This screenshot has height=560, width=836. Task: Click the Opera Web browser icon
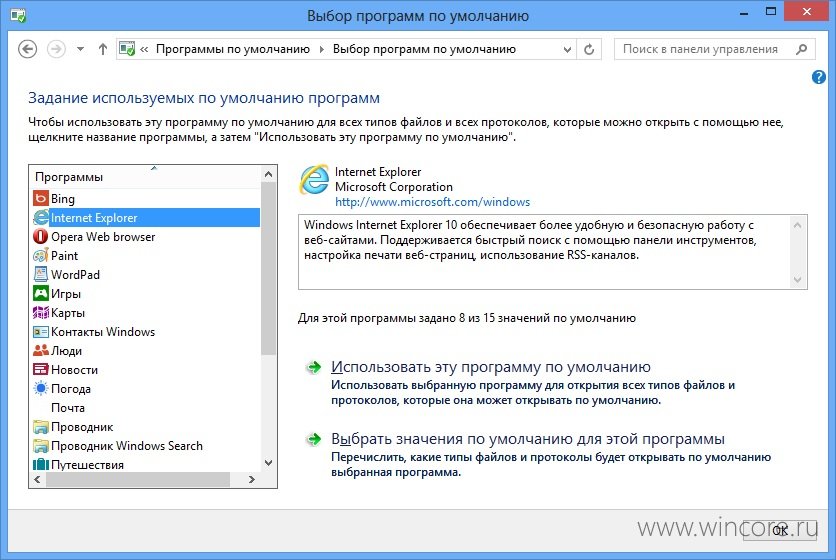41,236
